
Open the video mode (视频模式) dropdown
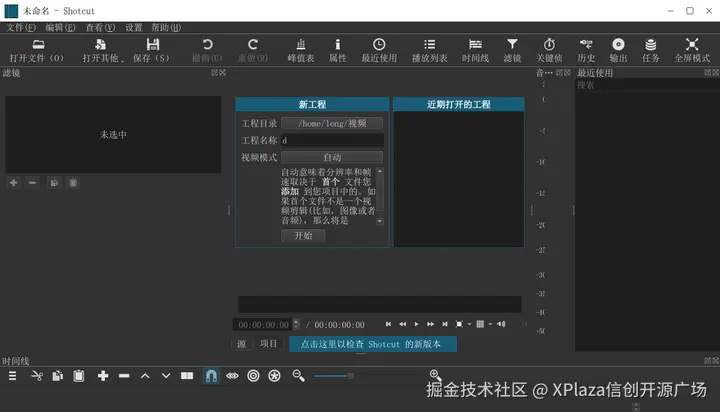(x=332, y=158)
